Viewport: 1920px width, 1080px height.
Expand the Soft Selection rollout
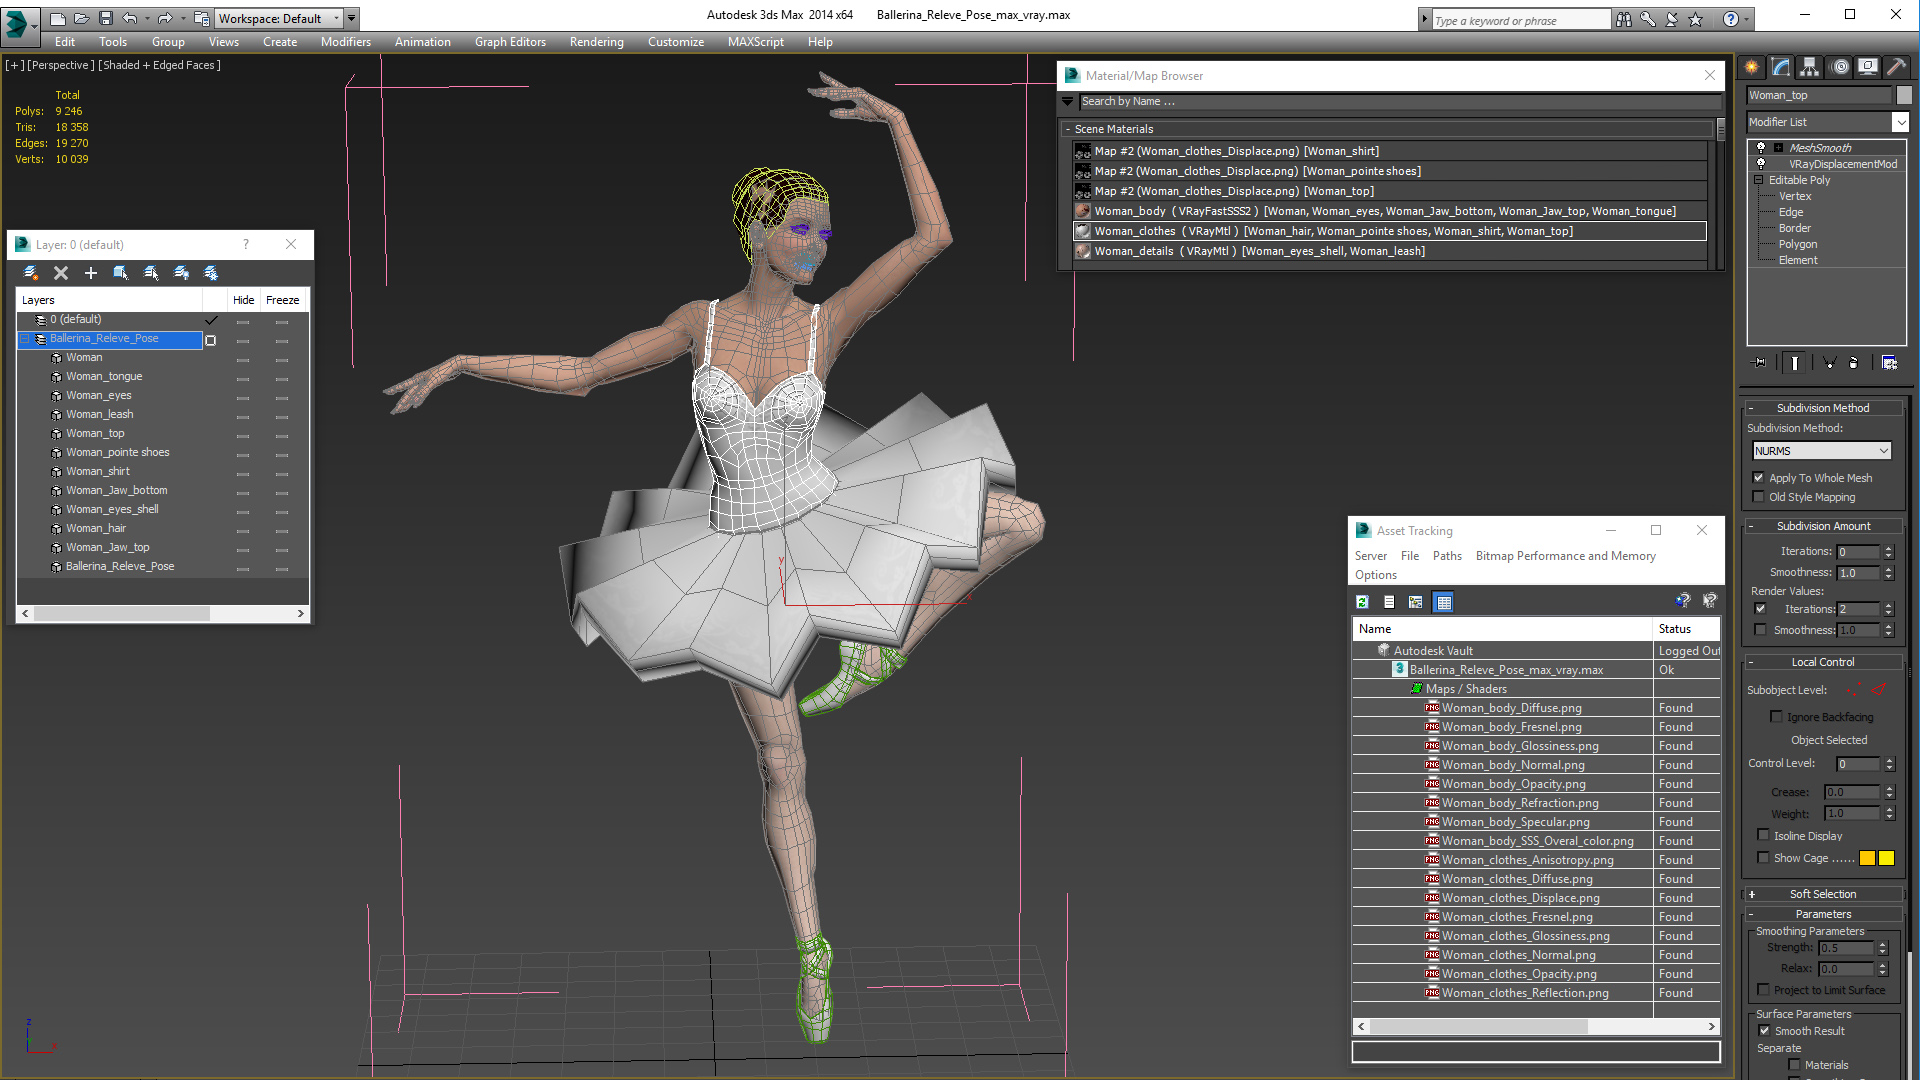(x=1823, y=894)
